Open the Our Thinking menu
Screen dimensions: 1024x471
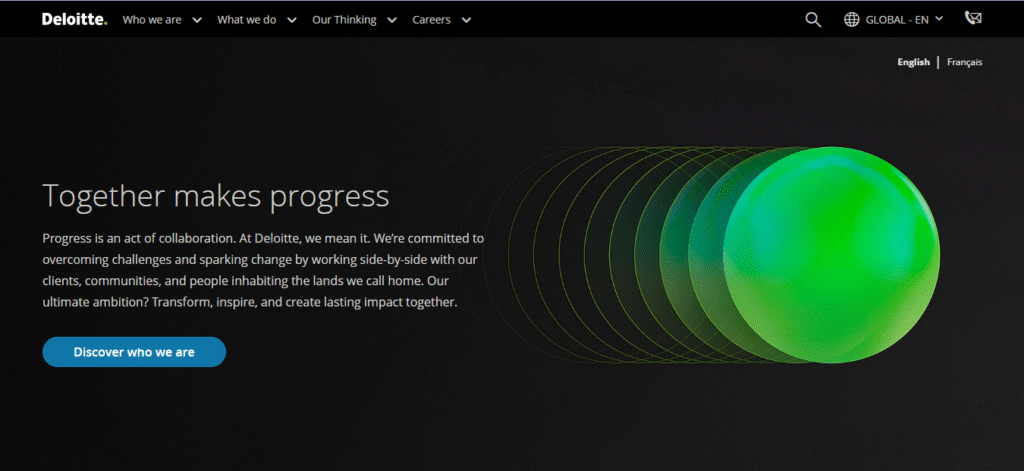(344, 20)
